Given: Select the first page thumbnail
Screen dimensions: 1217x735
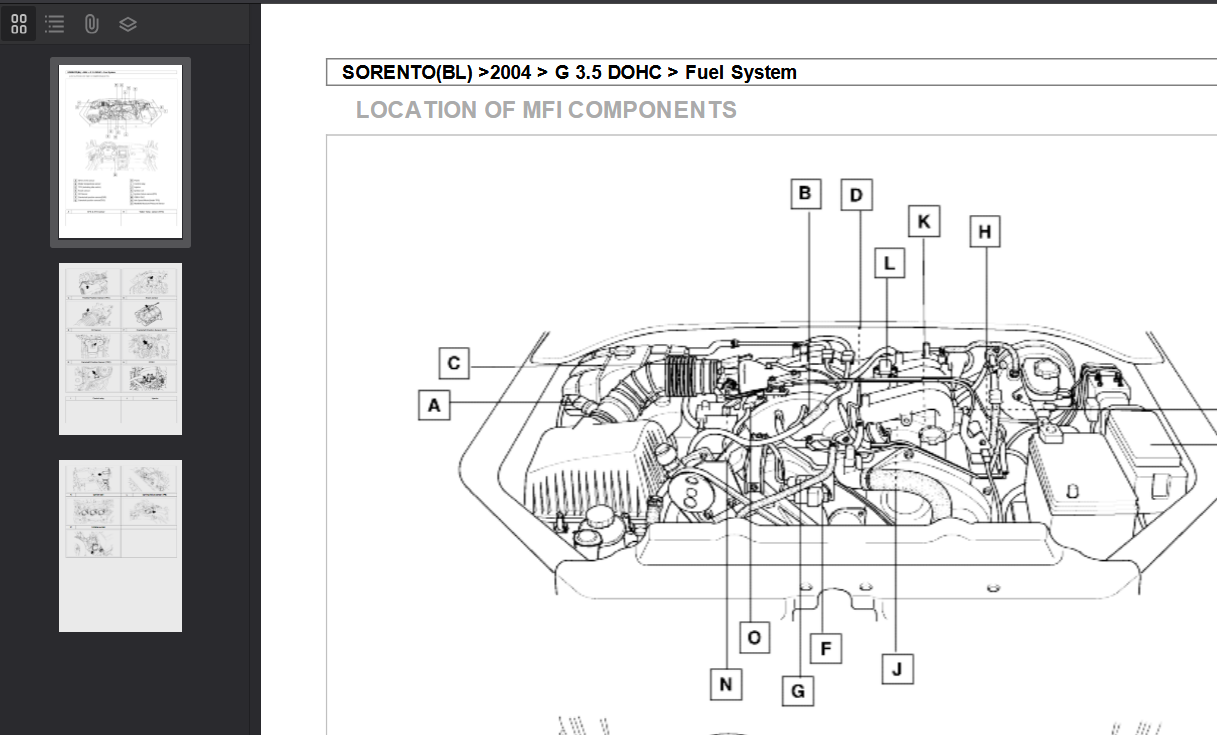Looking at the screenshot, I should (x=120, y=152).
